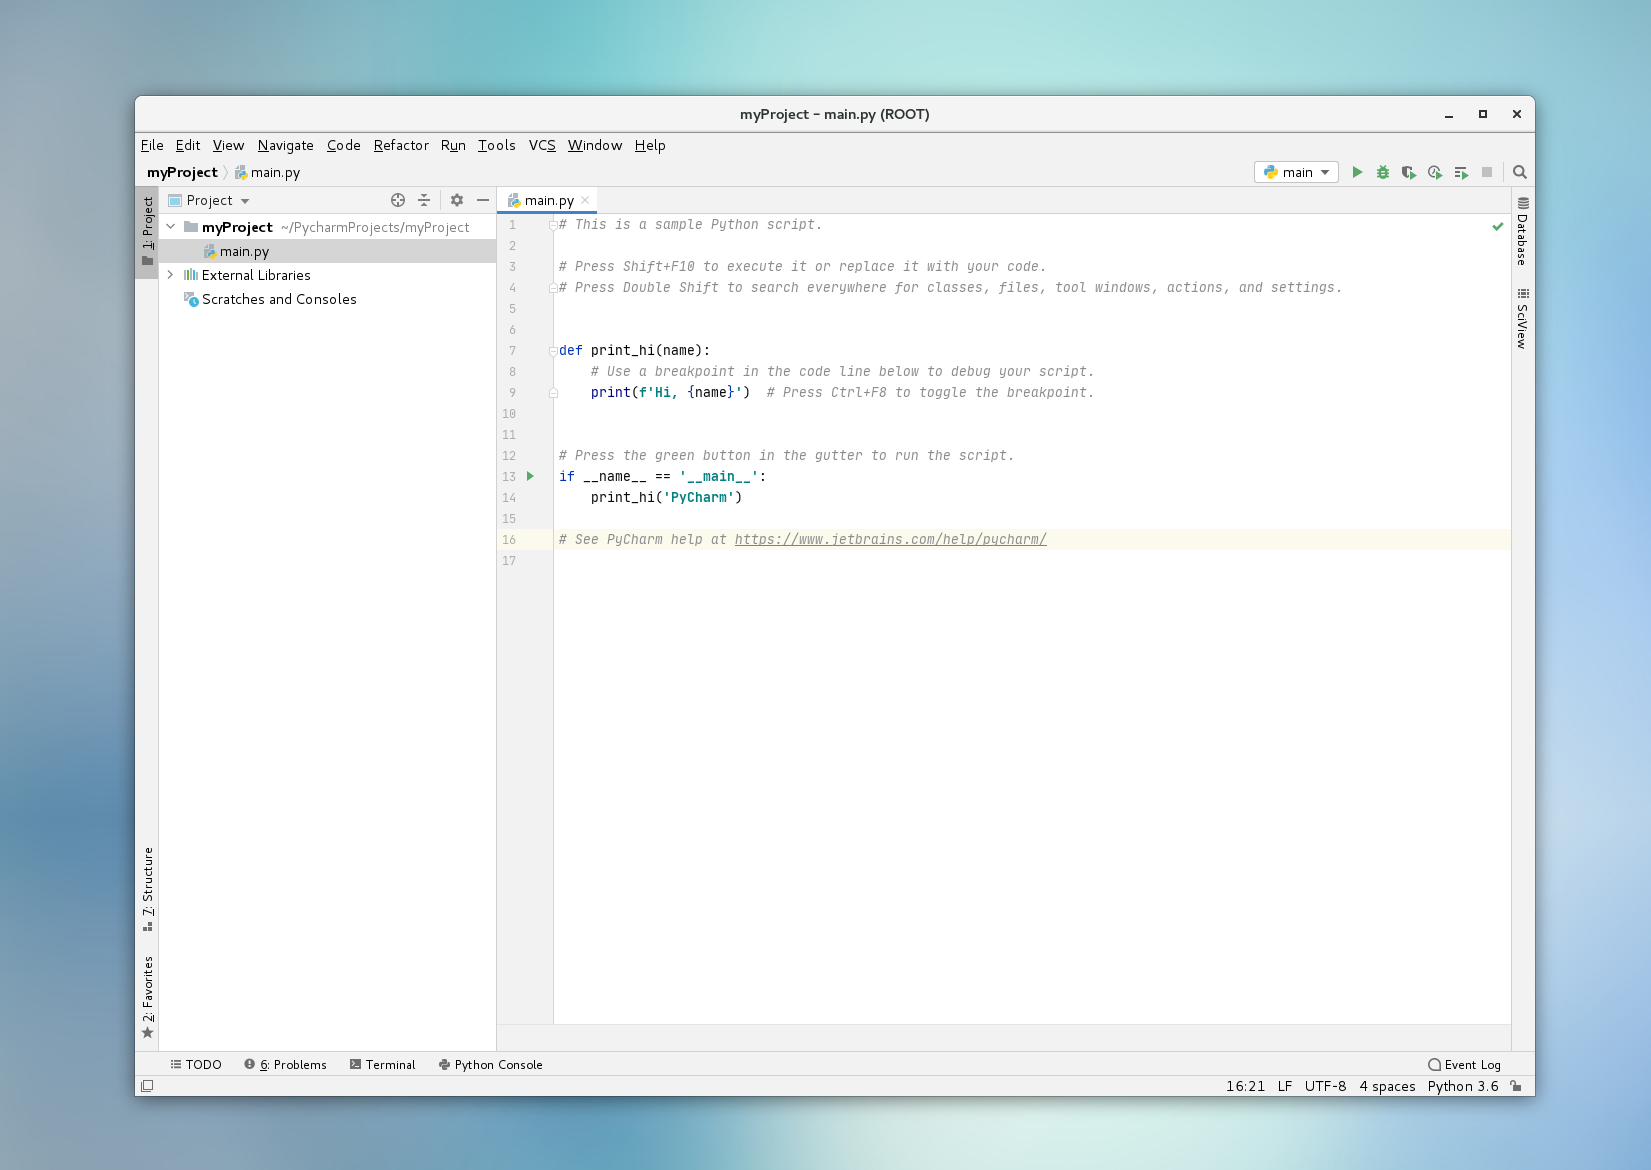Screen dimensions: 1651x1170
Task: Switch to the Terminal tab
Action: (383, 1064)
